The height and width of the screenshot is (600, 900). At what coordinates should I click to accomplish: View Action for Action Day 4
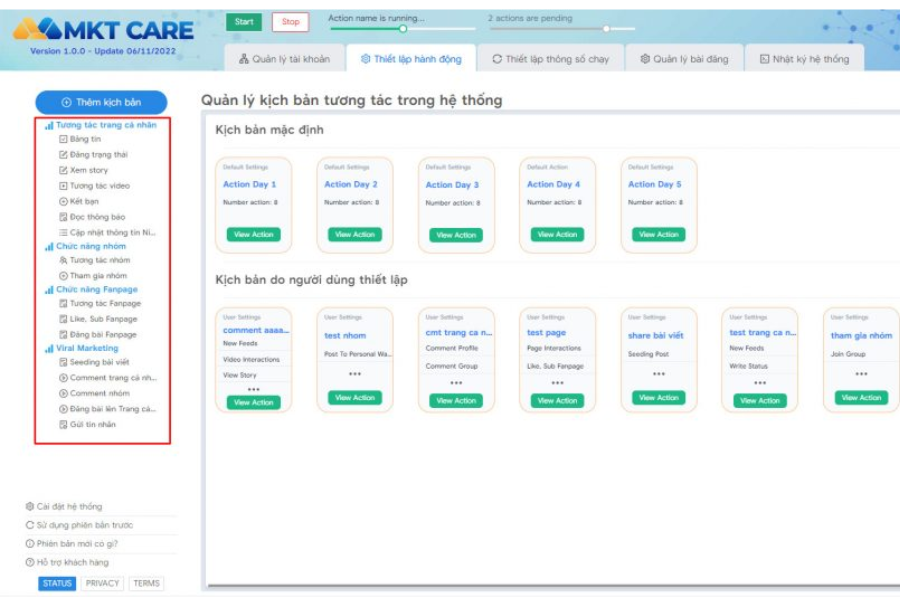557,234
